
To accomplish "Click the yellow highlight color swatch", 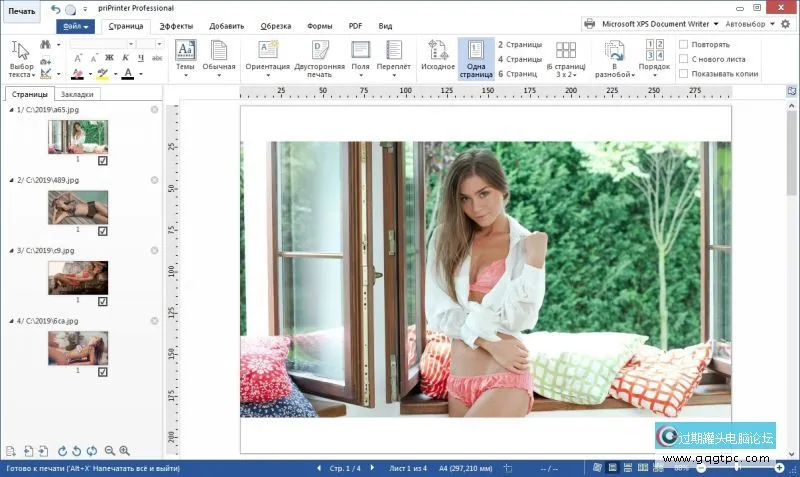I will pos(103,74).
